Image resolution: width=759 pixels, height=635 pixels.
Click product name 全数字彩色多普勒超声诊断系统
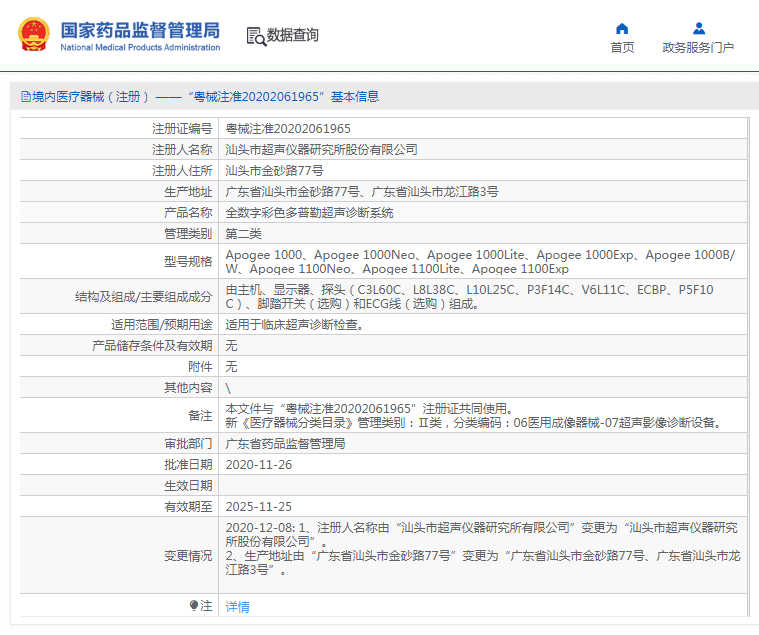pos(309,212)
